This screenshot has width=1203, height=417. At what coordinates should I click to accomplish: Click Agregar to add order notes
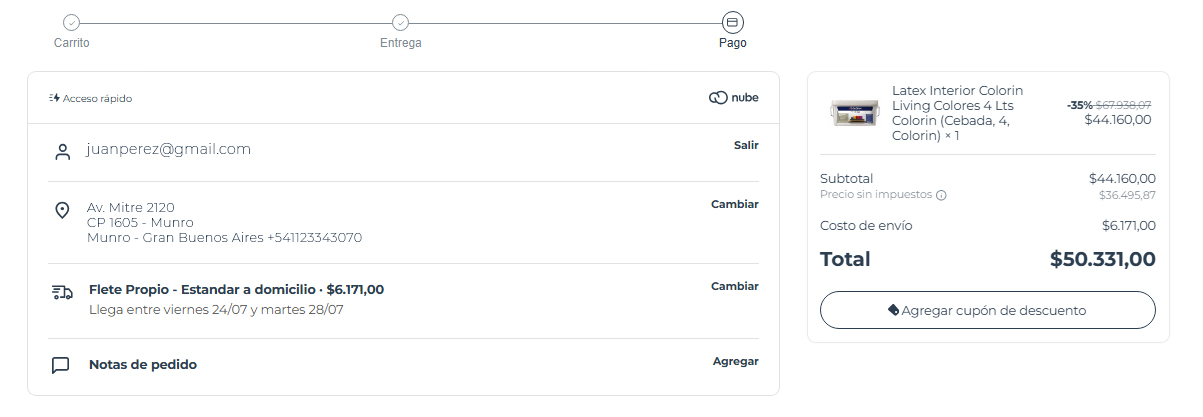(x=736, y=361)
